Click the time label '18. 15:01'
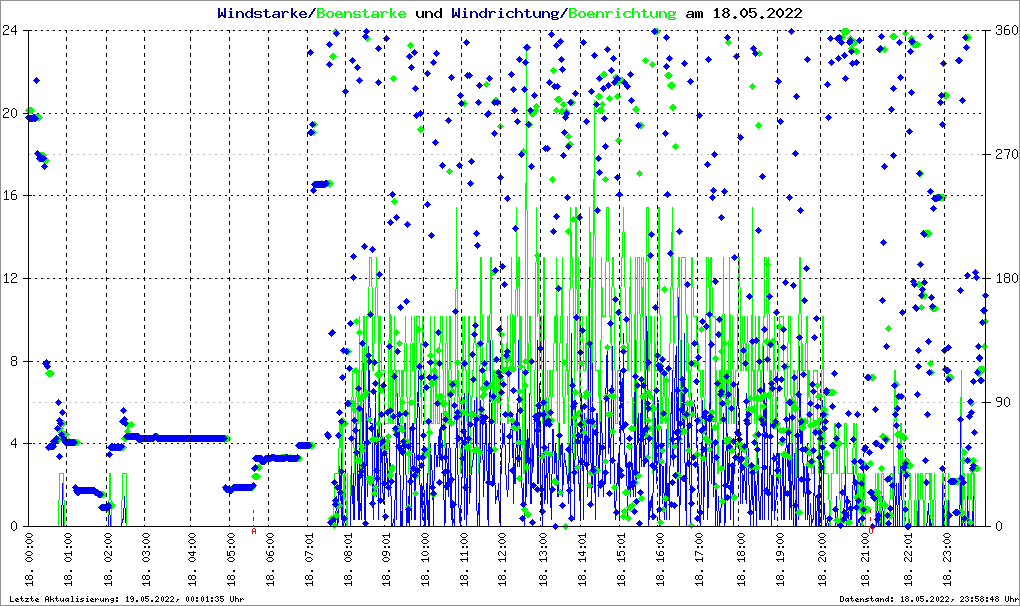Screen dimensions: 1020x606 coord(621,559)
